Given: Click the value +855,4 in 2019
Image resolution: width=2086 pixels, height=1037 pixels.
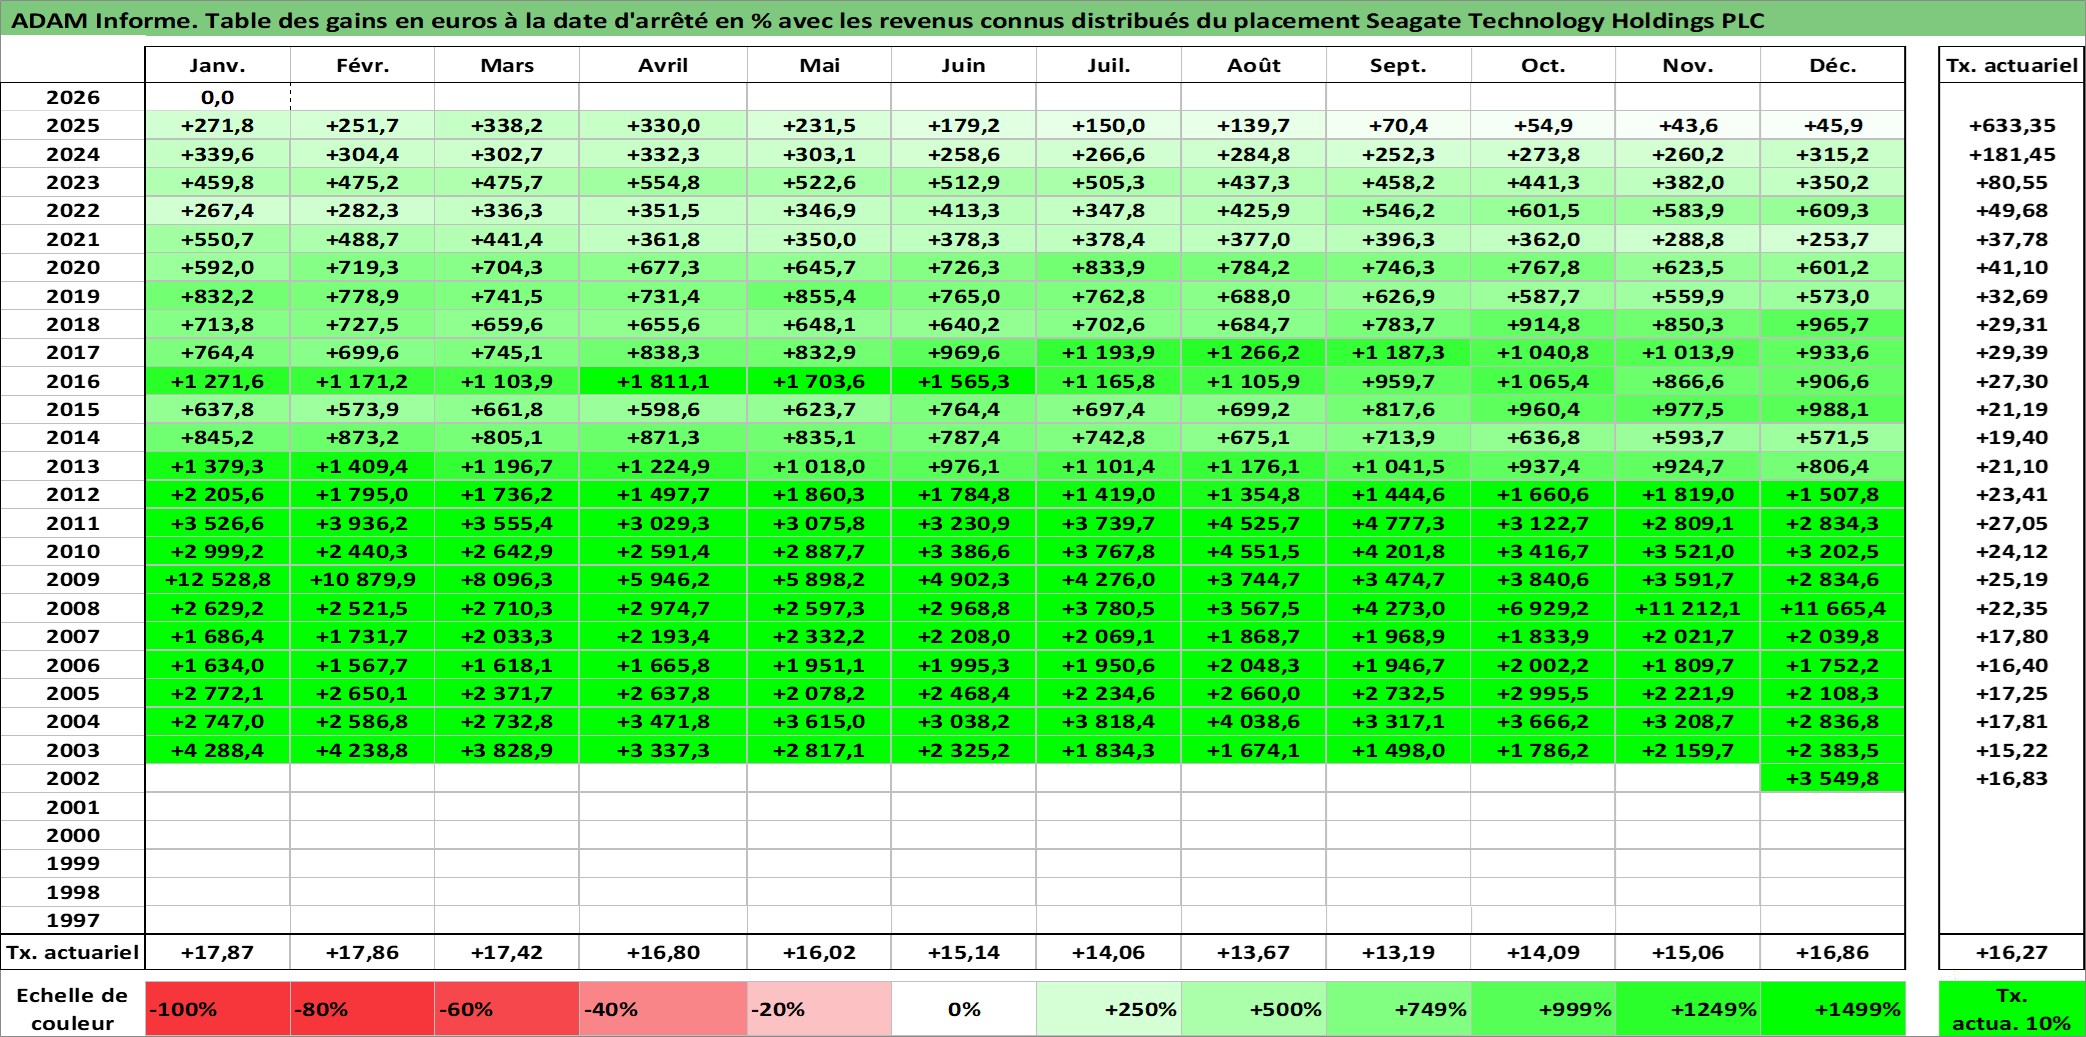Looking at the screenshot, I should click(819, 296).
